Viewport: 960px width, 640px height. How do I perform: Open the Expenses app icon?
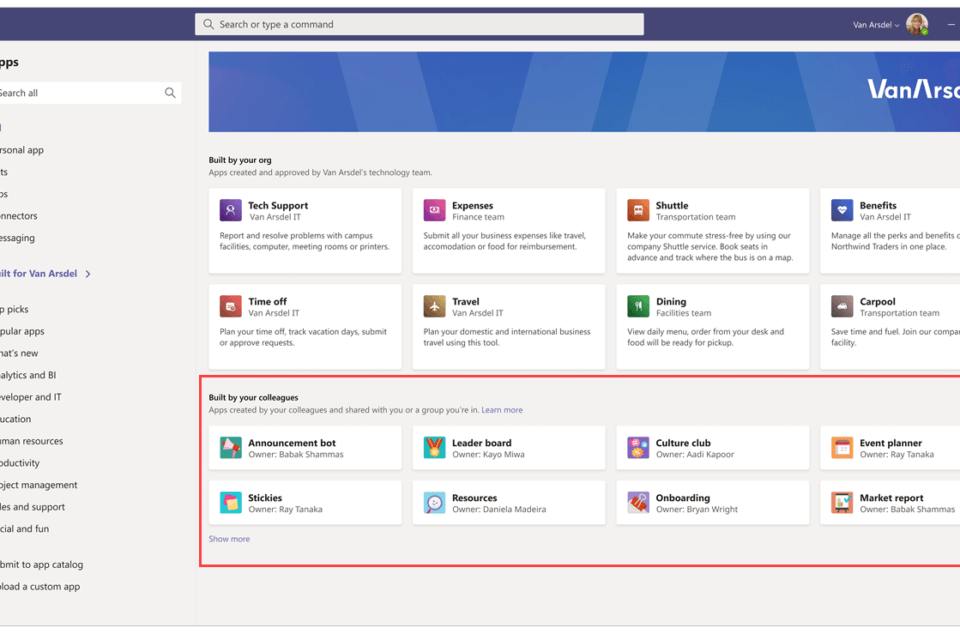(x=434, y=210)
